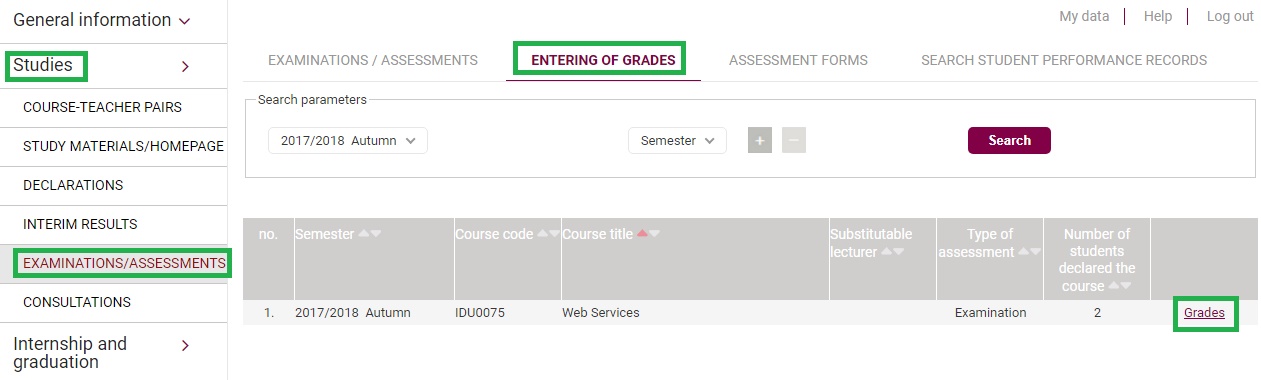Sort by Course title column arrows

point(648,234)
